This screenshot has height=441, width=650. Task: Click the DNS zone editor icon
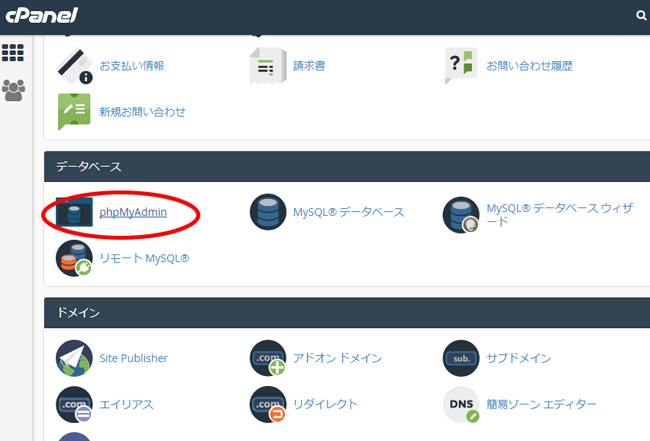click(461, 405)
